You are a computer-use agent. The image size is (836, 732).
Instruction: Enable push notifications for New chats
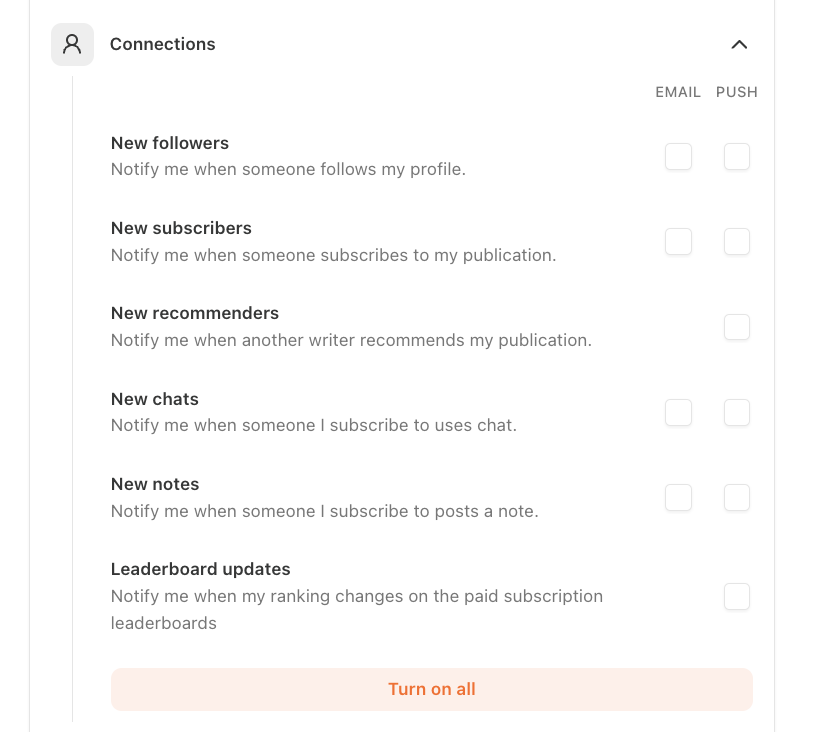pos(737,412)
